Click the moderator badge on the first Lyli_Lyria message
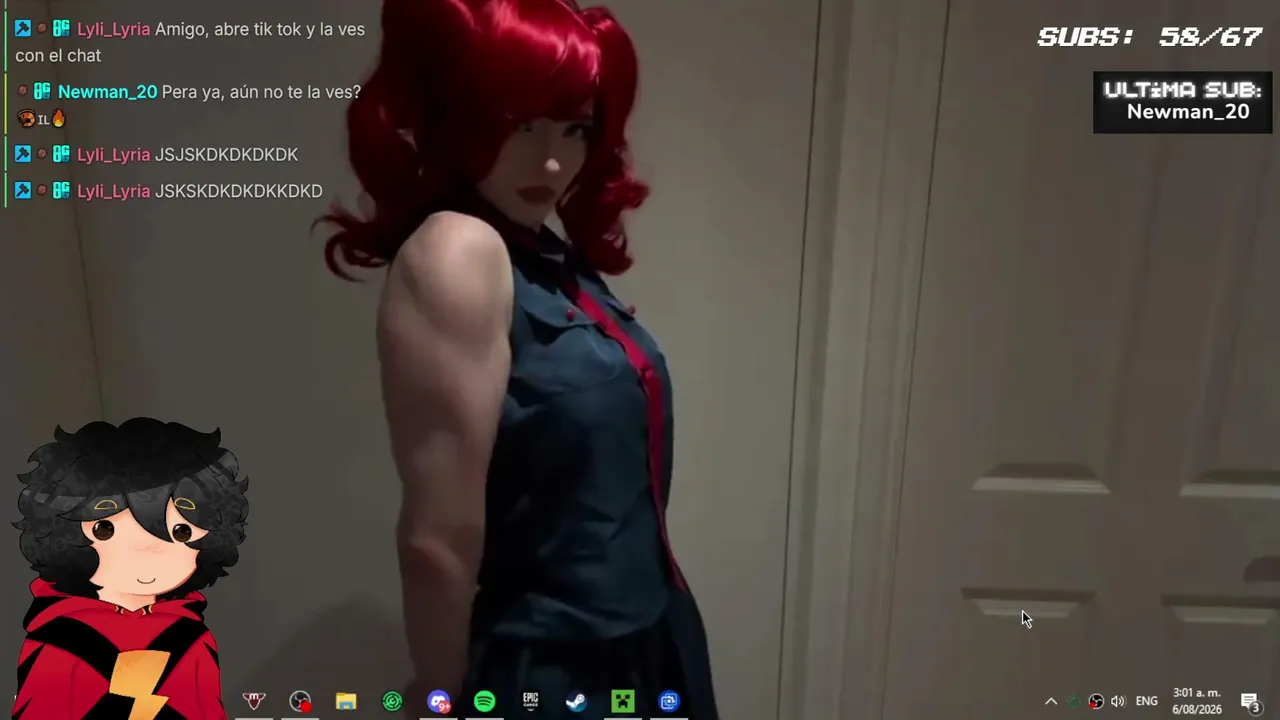 point(23,29)
